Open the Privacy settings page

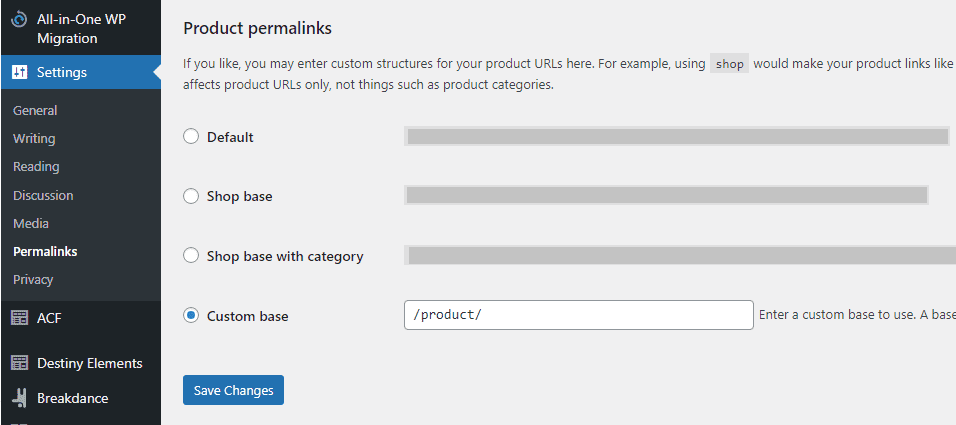point(33,279)
